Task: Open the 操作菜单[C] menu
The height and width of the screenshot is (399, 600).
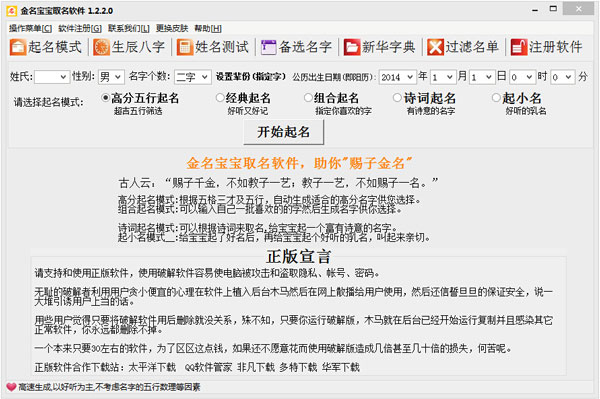Action: 30,28
